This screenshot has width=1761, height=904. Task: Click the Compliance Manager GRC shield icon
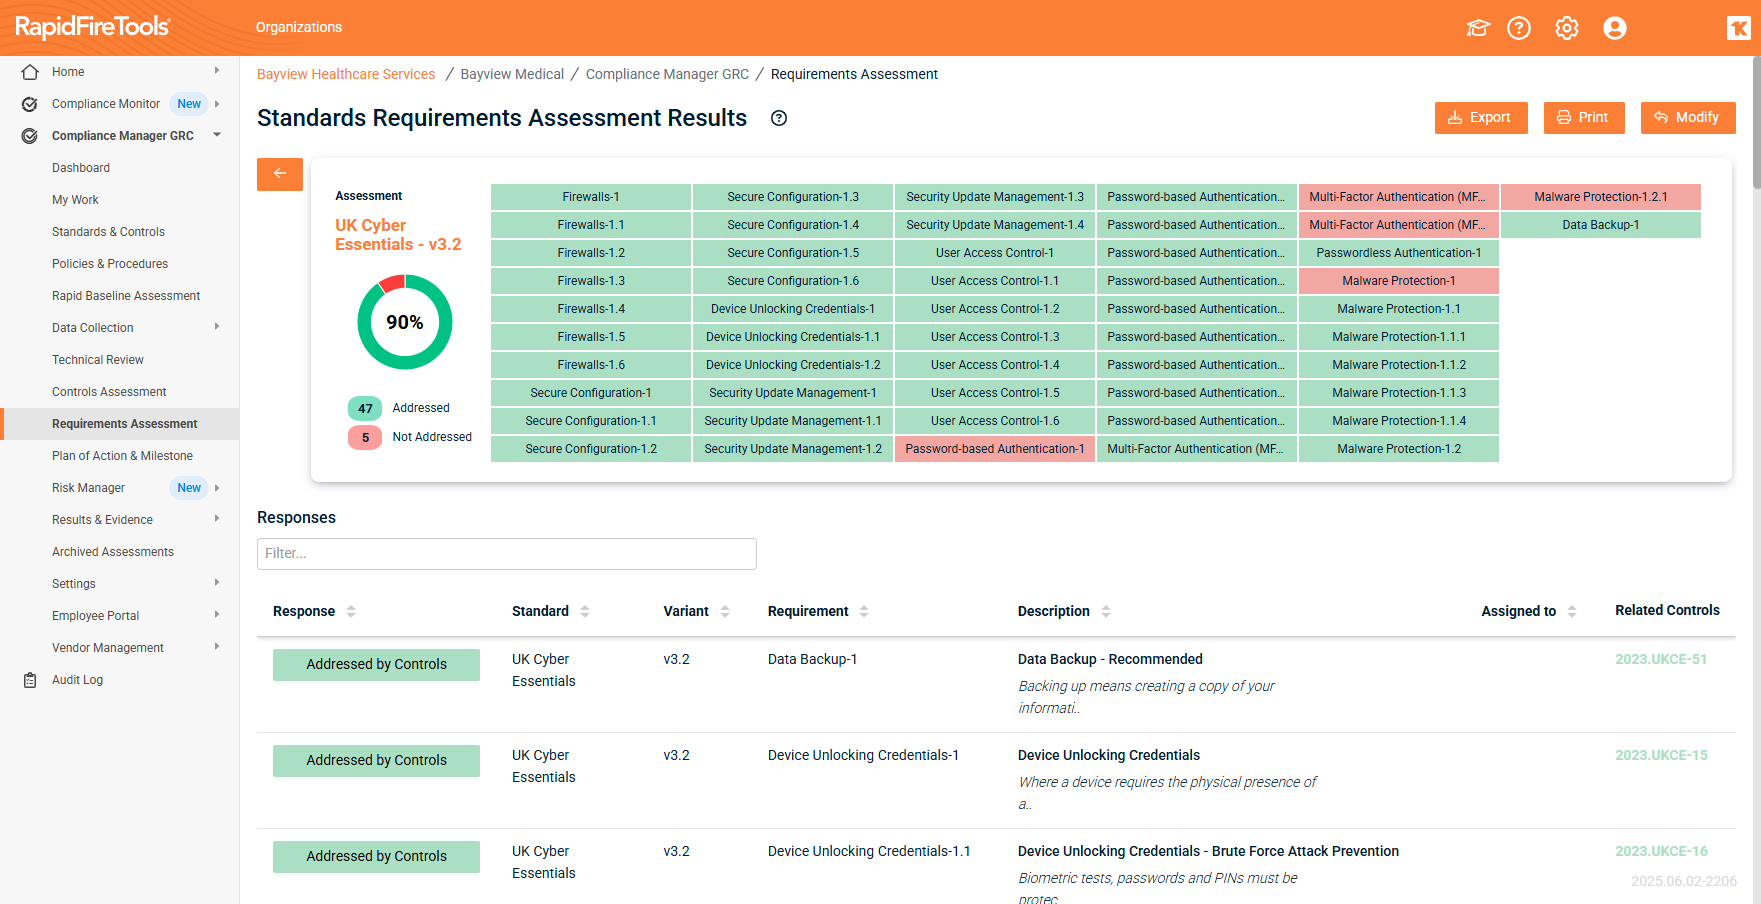coord(30,136)
